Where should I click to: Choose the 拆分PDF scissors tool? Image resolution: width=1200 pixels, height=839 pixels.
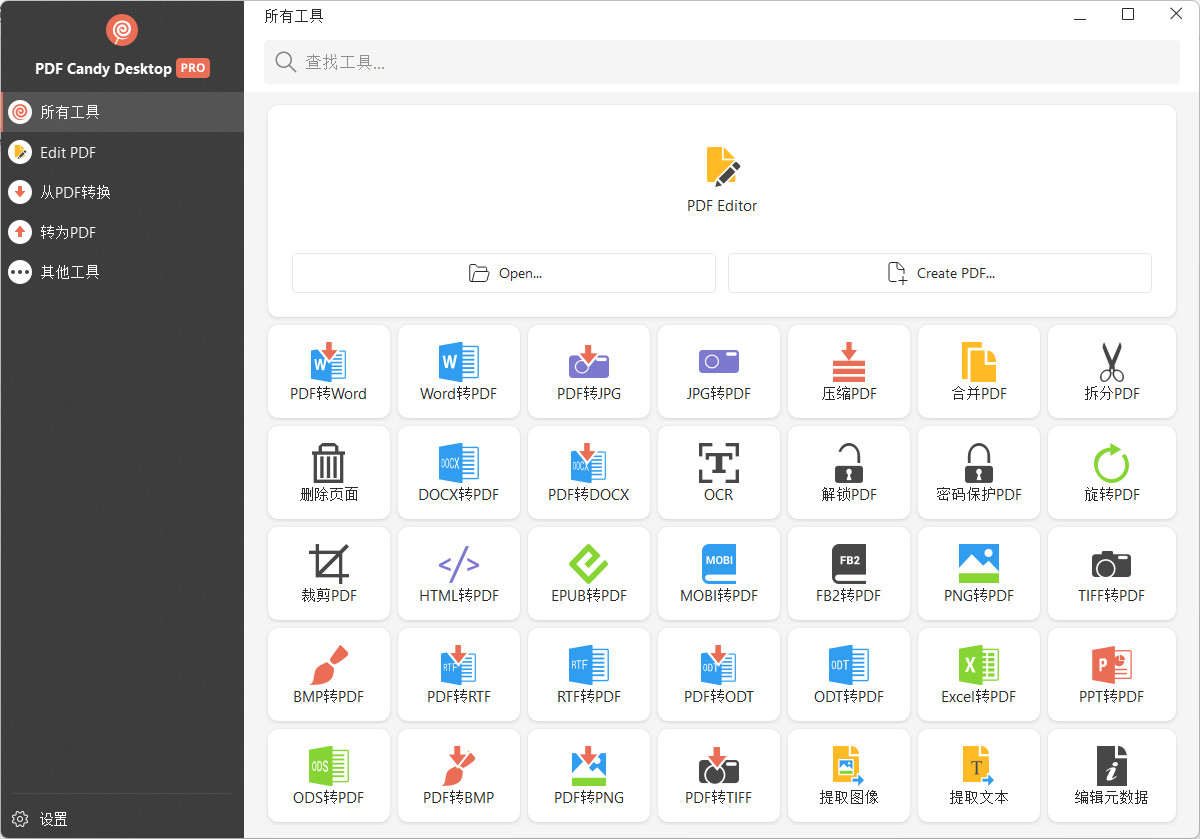pyautogui.click(x=1112, y=371)
